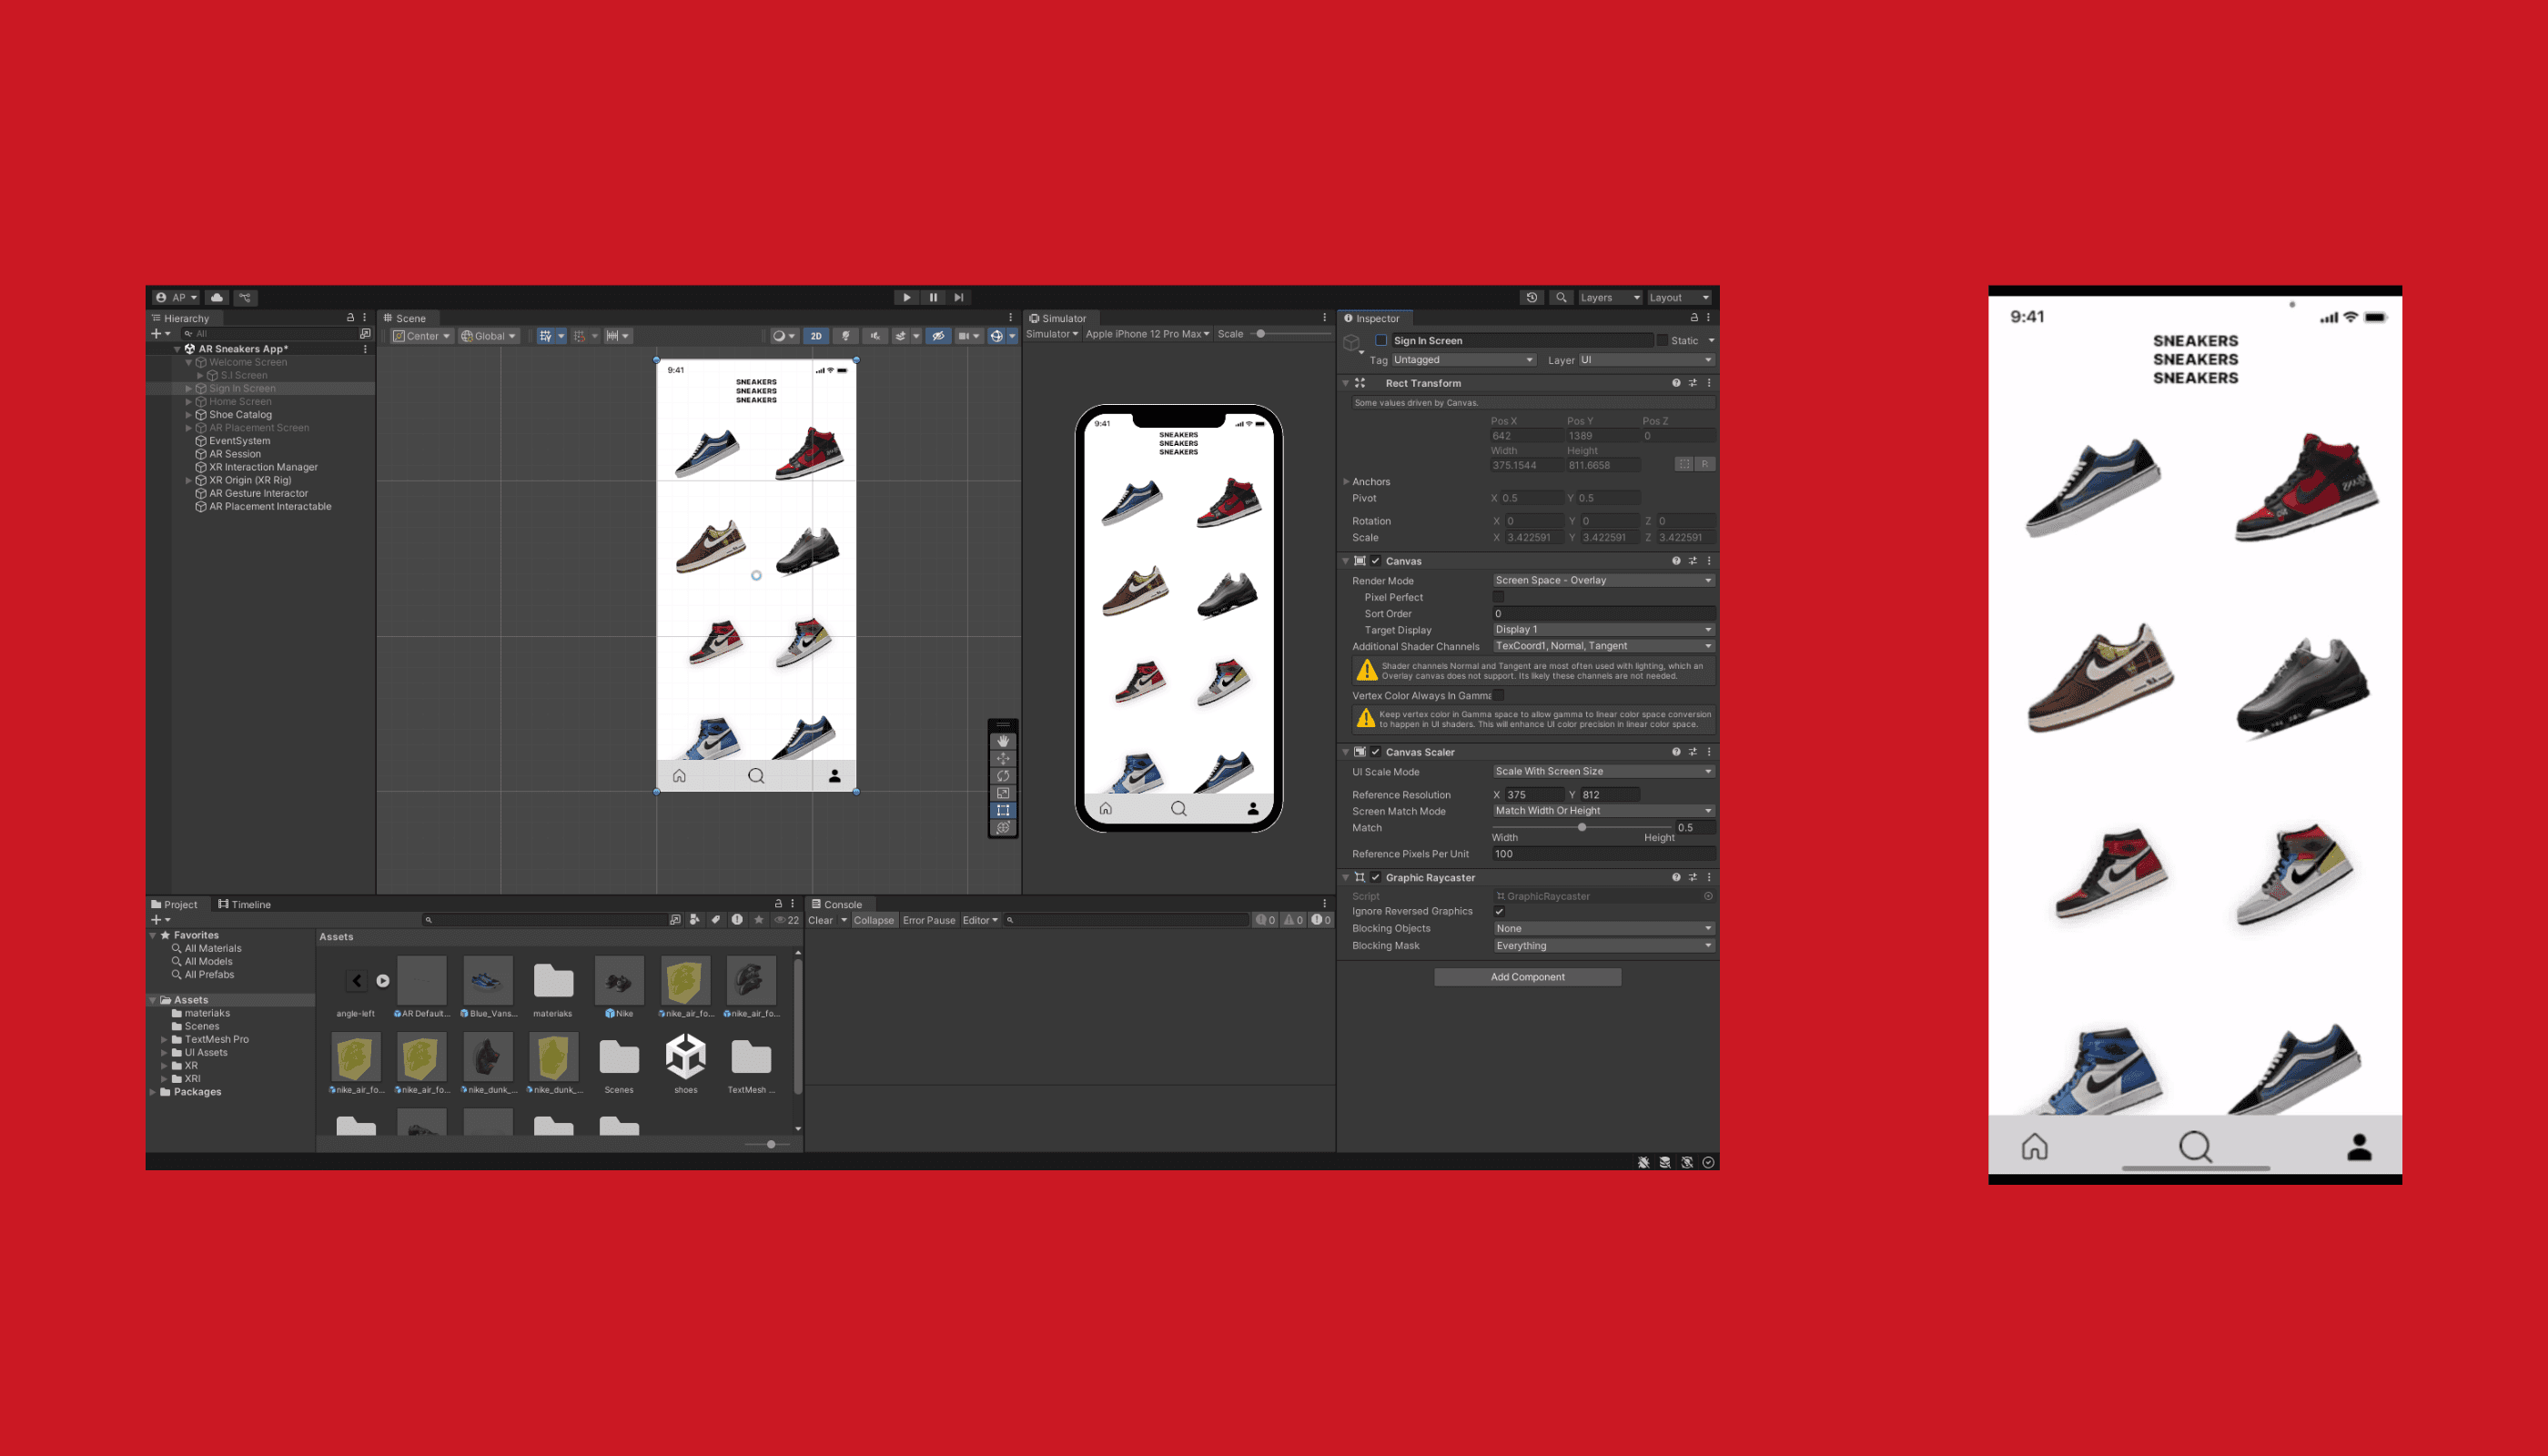Enable the Sign In Screen active checkbox
Image resolution: width=2548 pixels, height=1456 pixels.
[1381, 341]
